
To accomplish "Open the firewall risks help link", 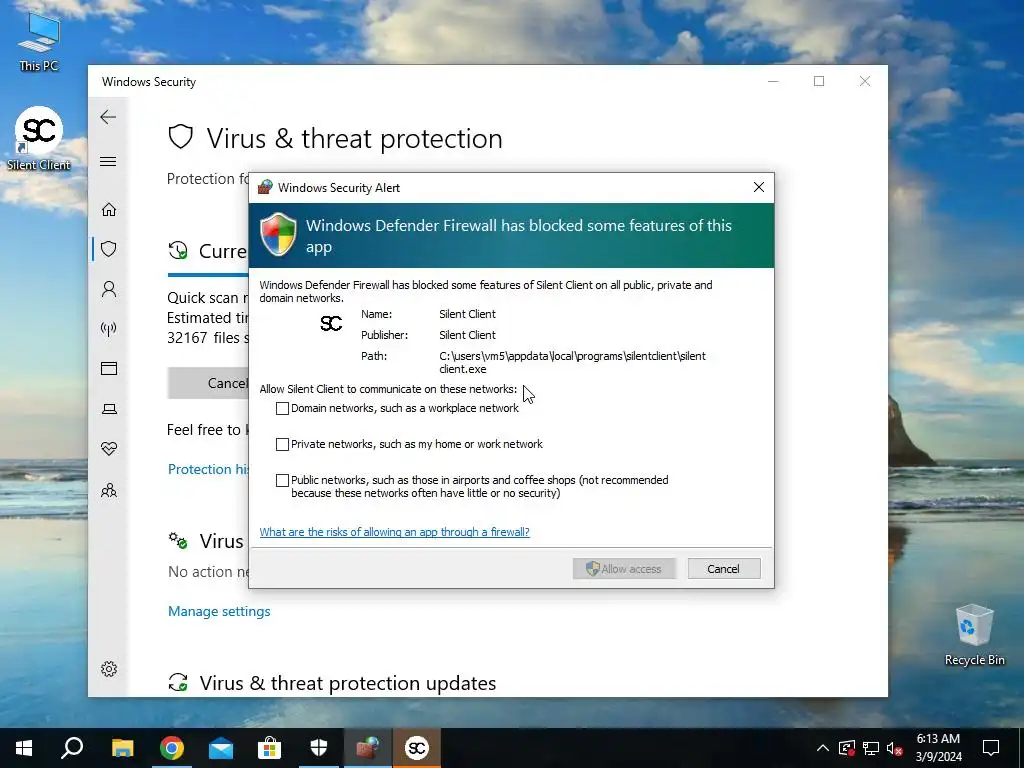I will pyautogui.click(x=394, y=532).
